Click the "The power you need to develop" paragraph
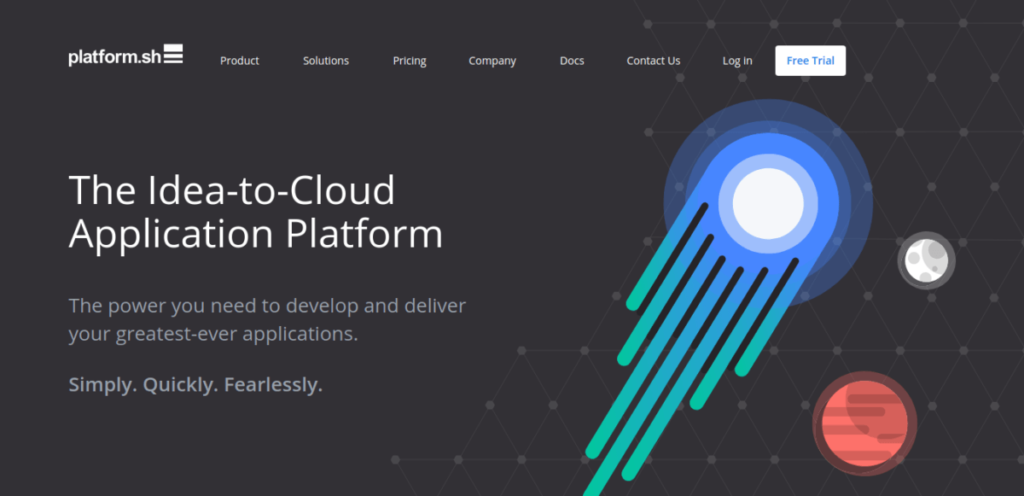This screenshot has width=1024, height=496. pos(267,320)
